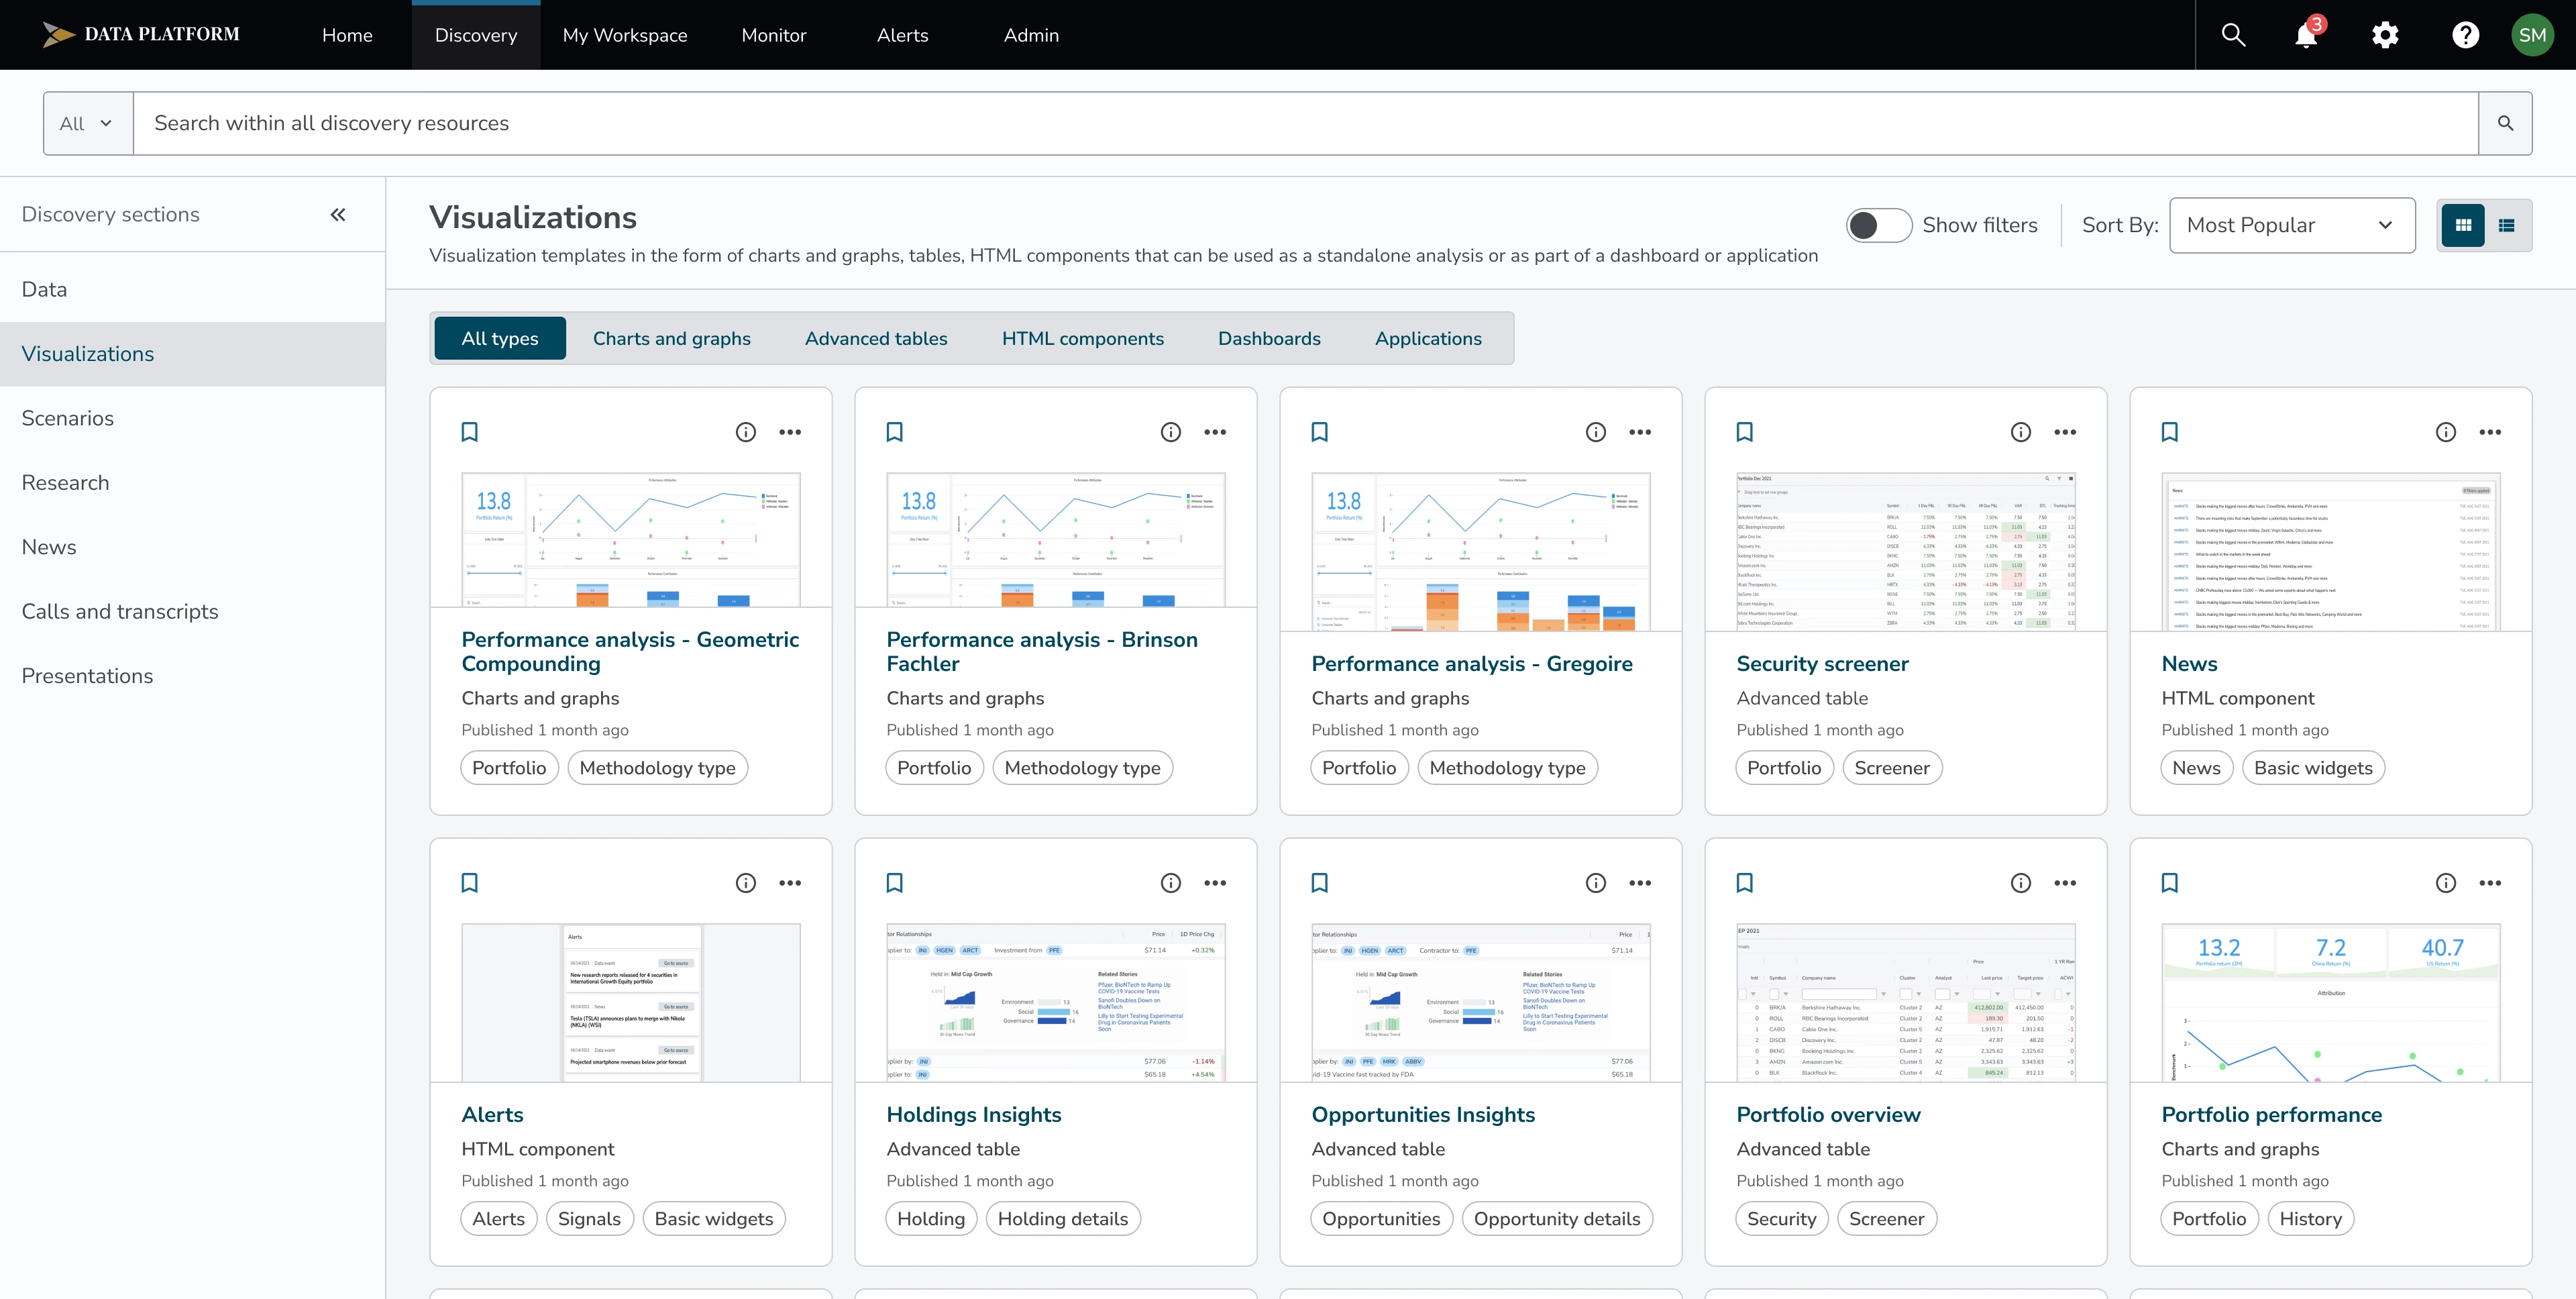Open notifications bell with 3 alerts
Image resolution: width=2576 pixels, height=1299 pixels.
(x=2307, y=34)
